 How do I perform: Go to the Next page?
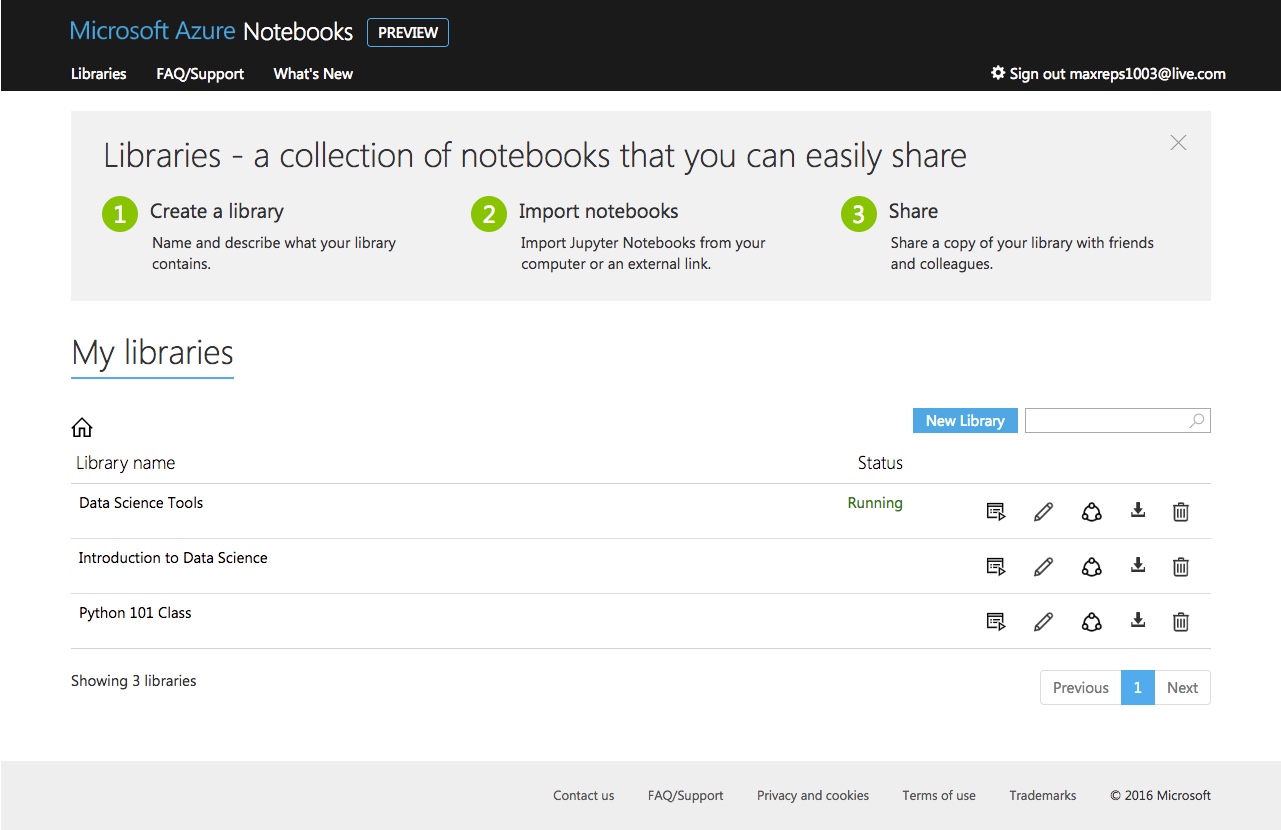(1182, 688)
